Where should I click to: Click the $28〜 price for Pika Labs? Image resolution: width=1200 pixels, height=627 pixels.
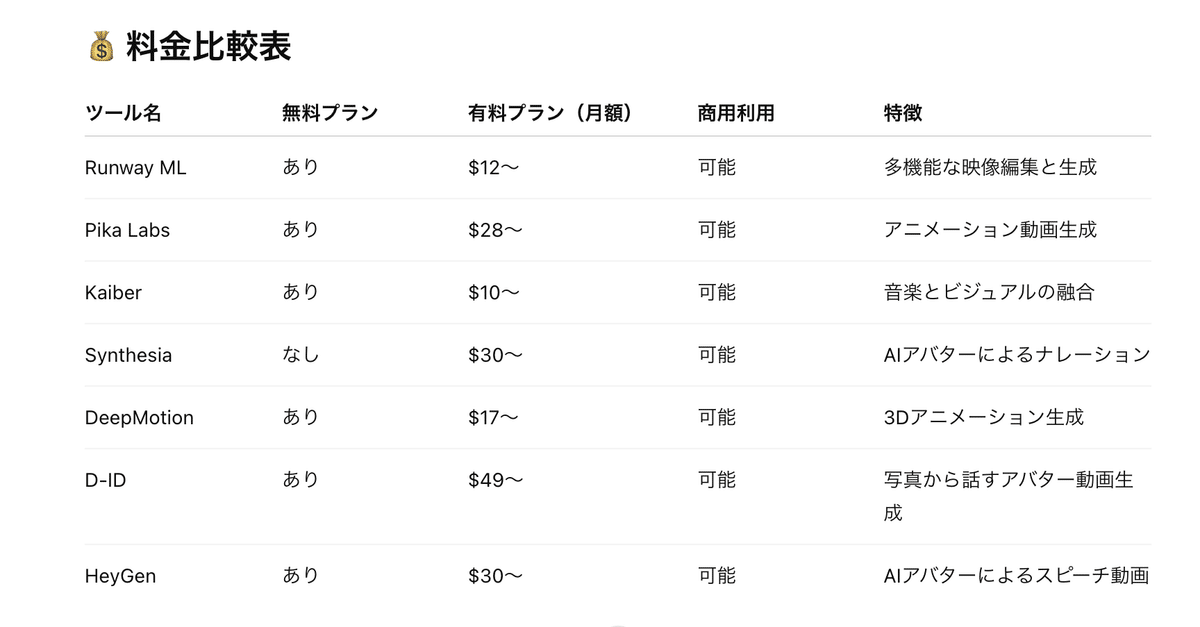(x=495, y=230)
